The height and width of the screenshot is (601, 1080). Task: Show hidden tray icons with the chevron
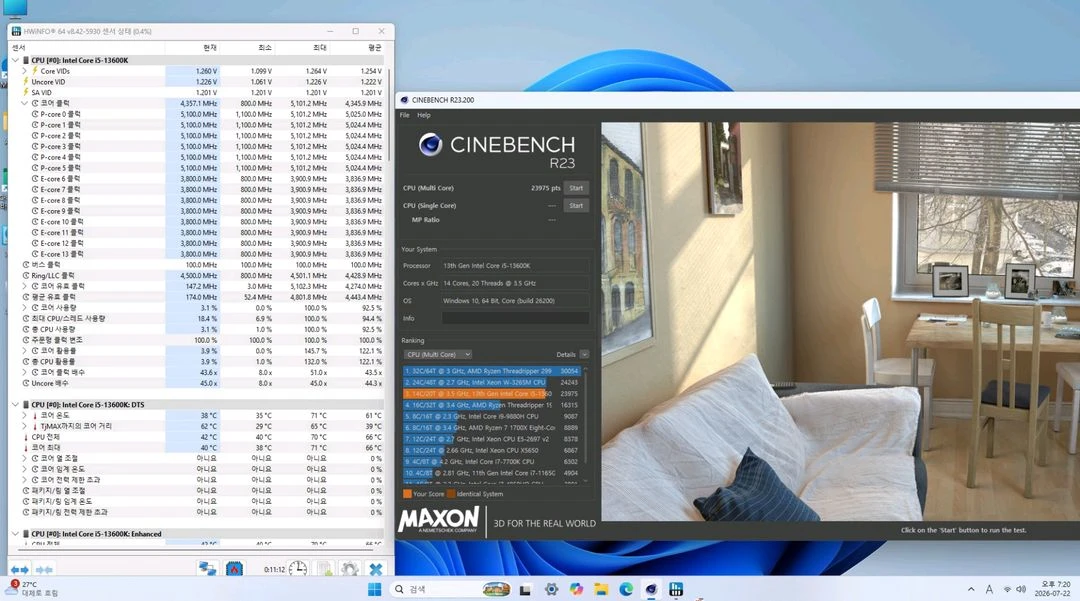(971, 589)
